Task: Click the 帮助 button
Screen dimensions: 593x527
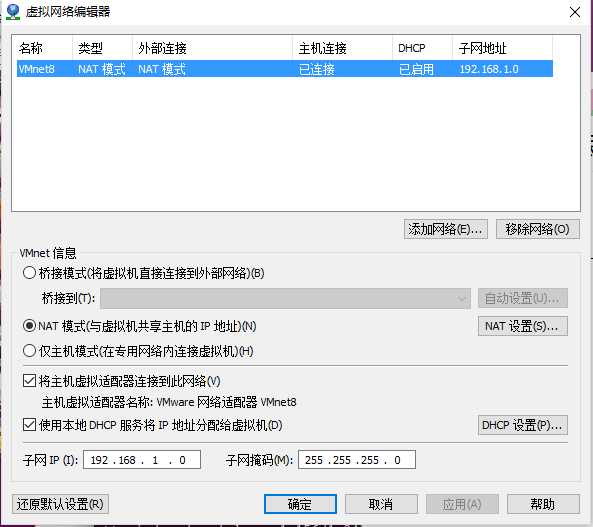Action: (x=543, y=504)
